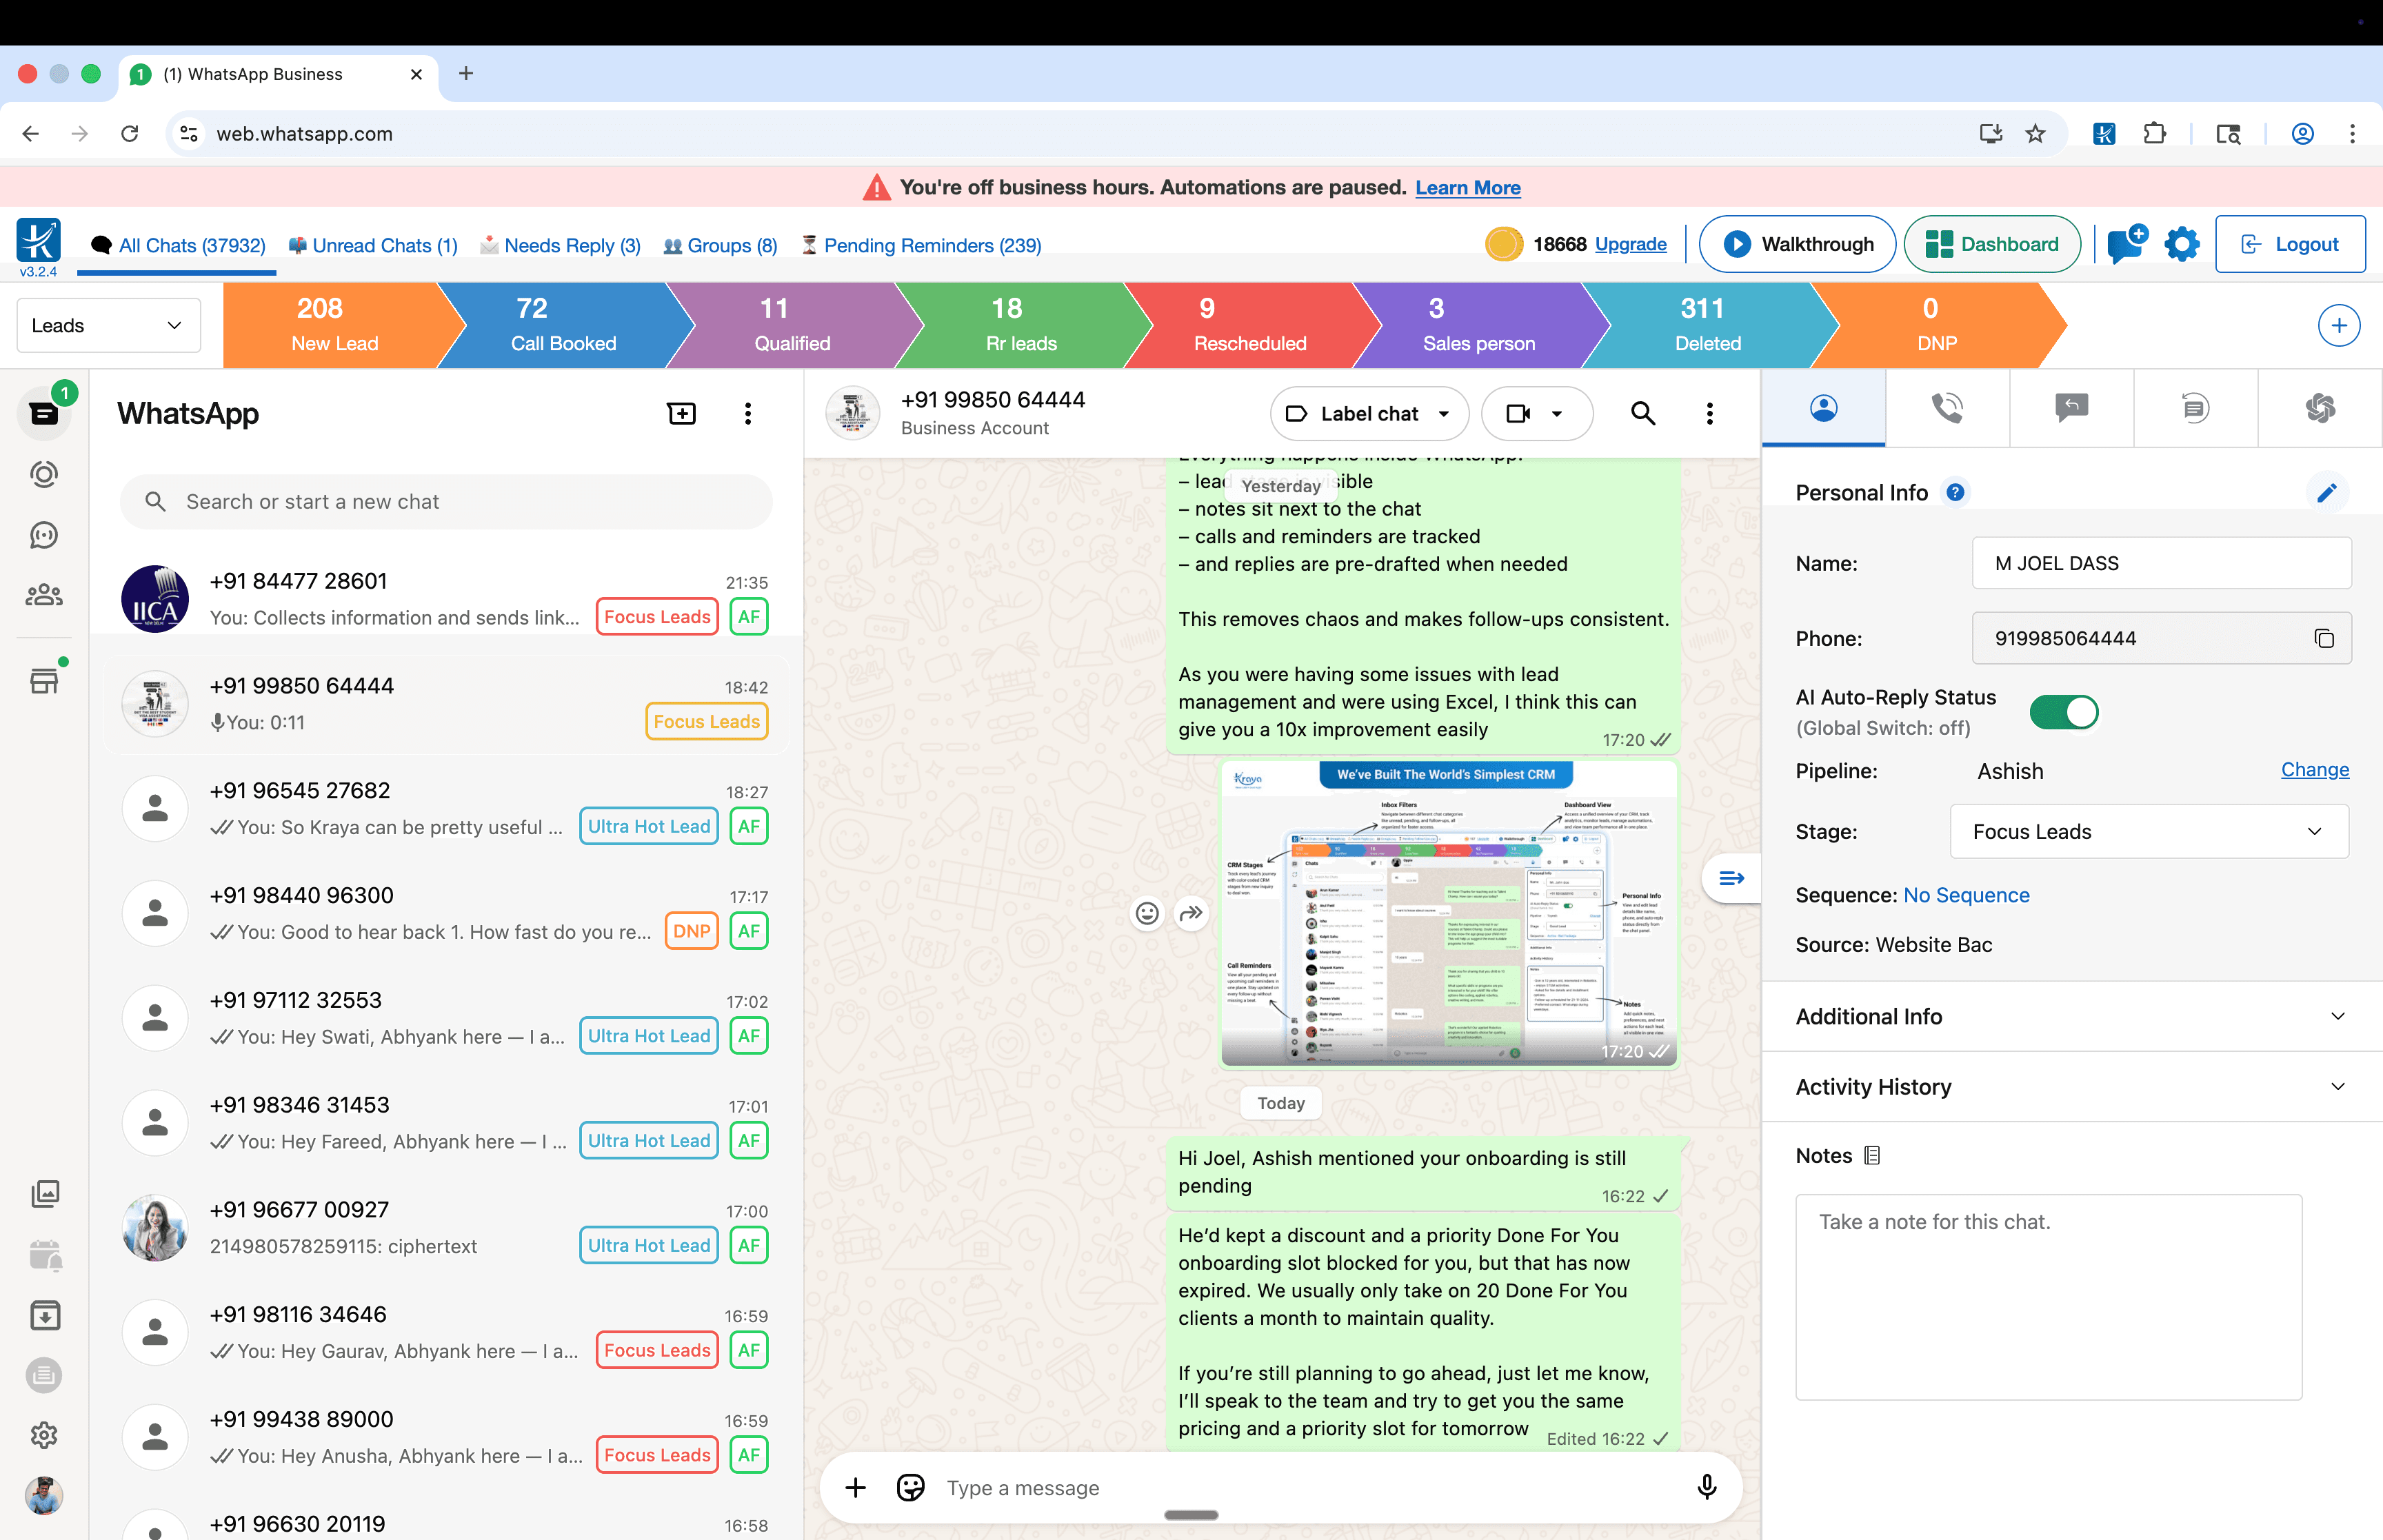Expand the Additional Info section
The image size is (2383, 1540).
coord(2071,1016)
